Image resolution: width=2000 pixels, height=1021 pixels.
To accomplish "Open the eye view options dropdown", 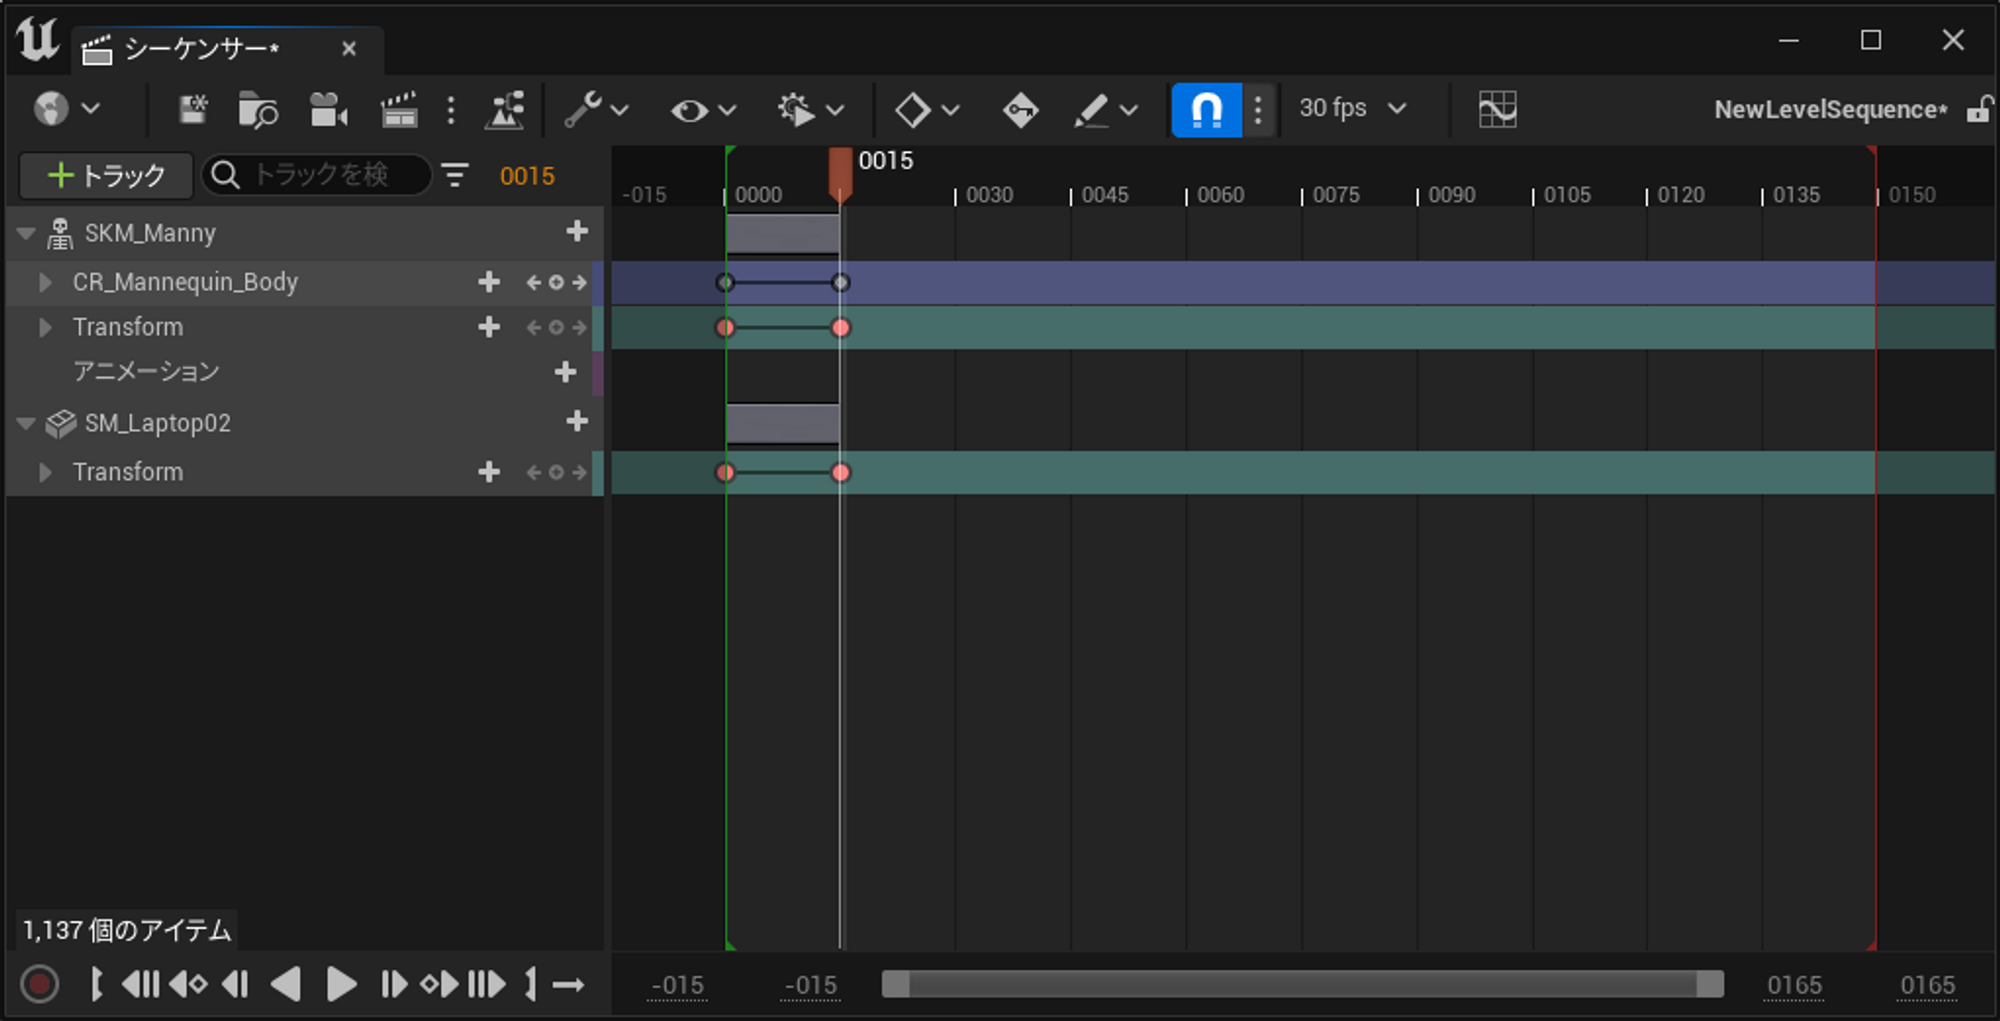I will [703, 109].
